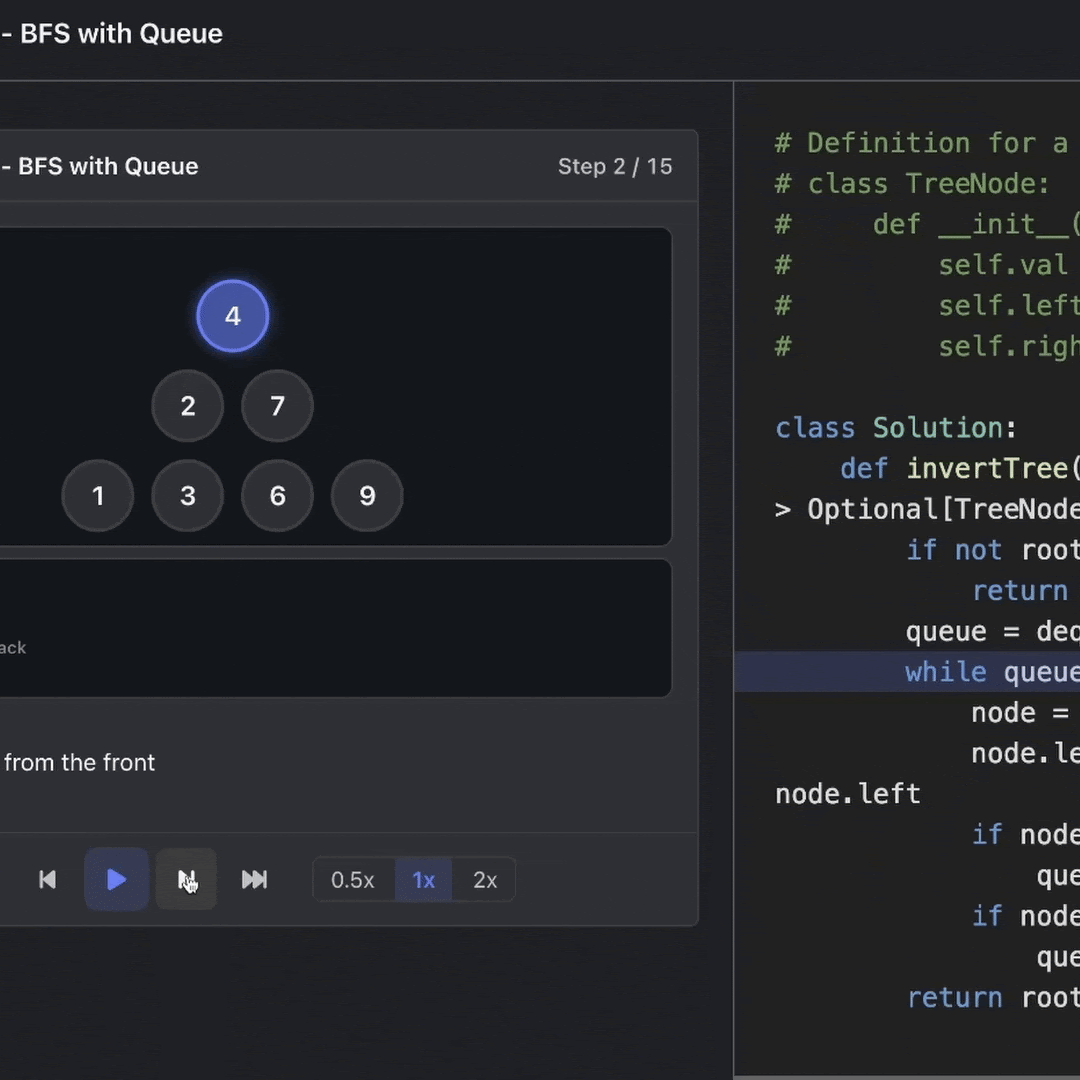Click the '# class TreeNode:' comment line
The width and height of the screenshot is (1080, 1080).
pyautogui.click(x=912, y=184)
